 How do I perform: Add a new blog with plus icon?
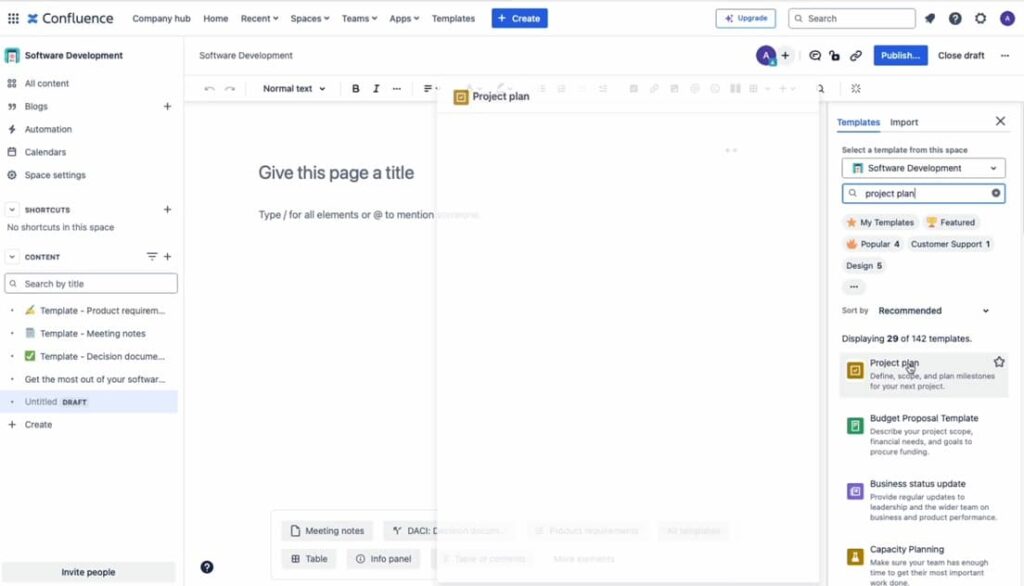click(167, 106)
